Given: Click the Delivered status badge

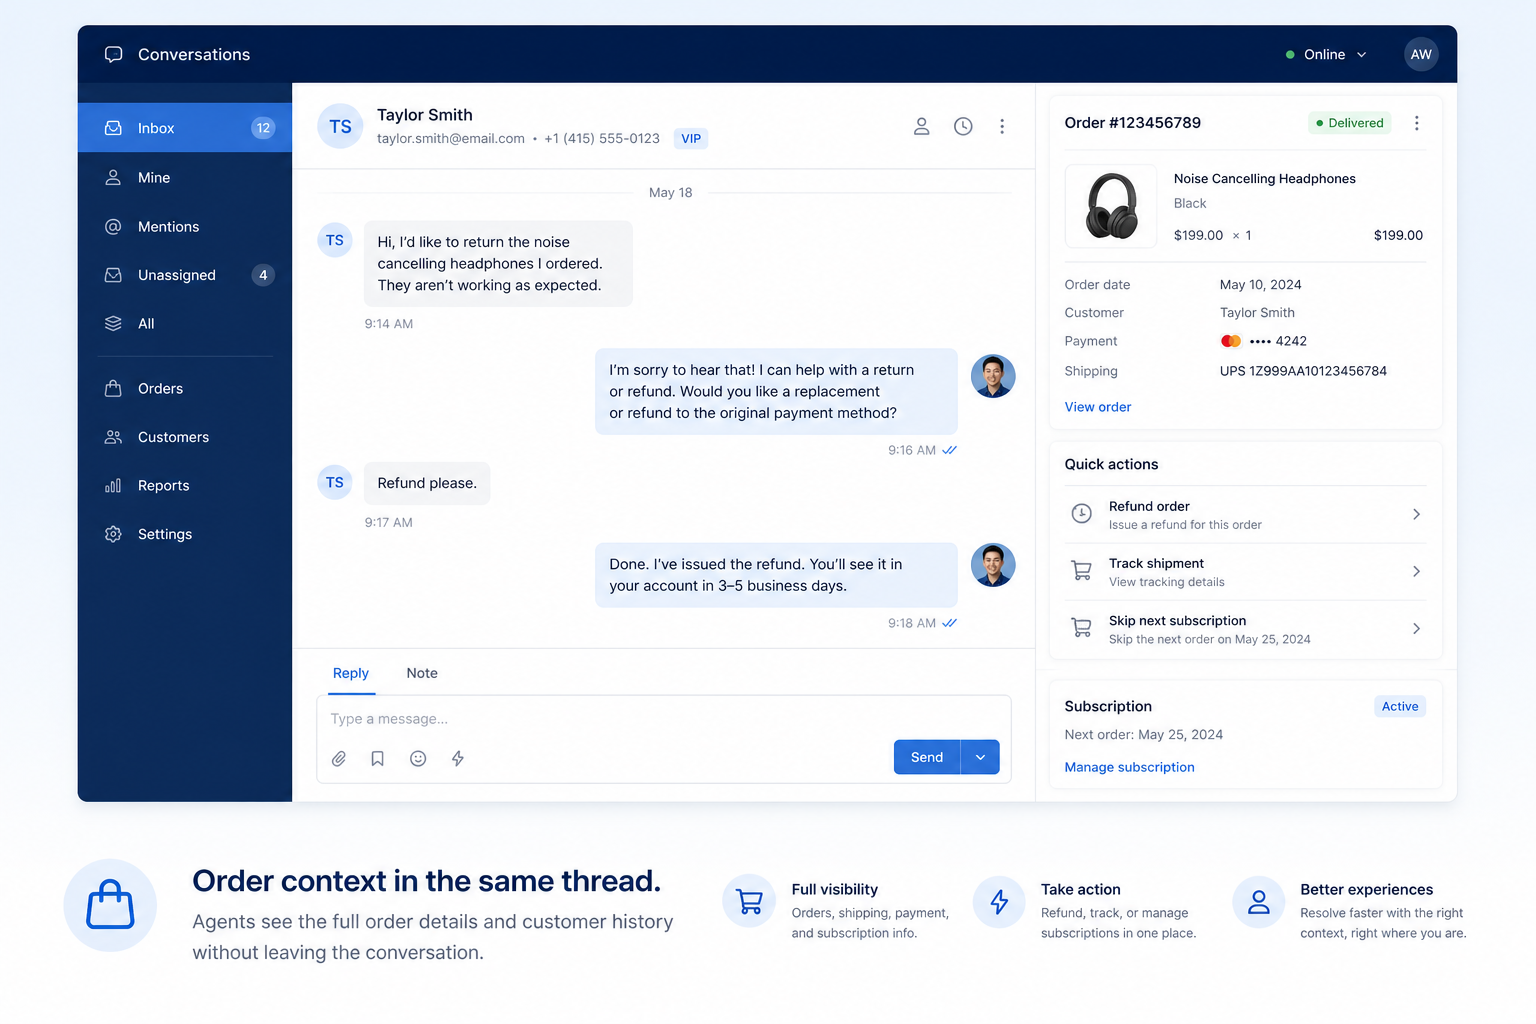Looking at the screenshot, I should [1350, 123].
